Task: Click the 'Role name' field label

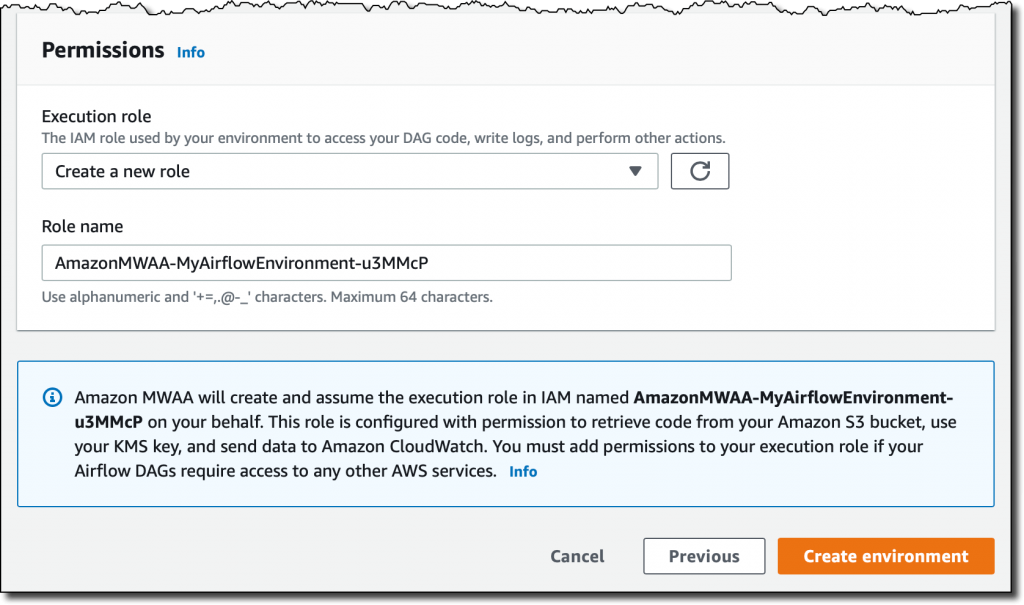Action: 82,226
